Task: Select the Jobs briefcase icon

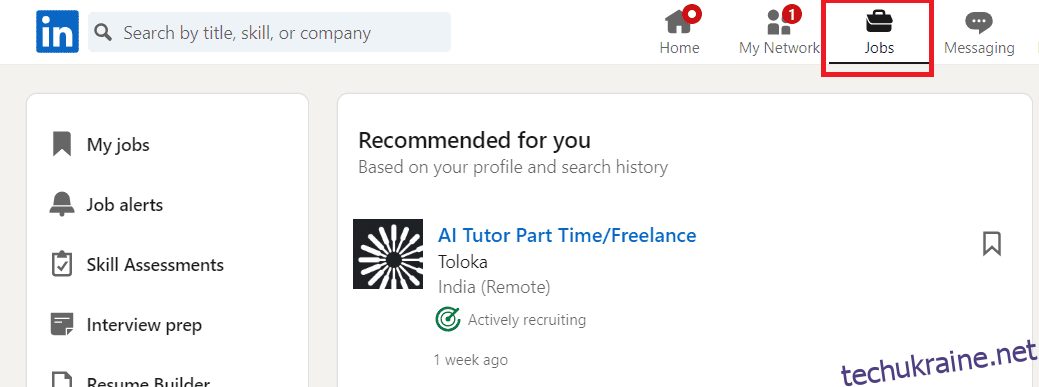Action: [879, 21]
